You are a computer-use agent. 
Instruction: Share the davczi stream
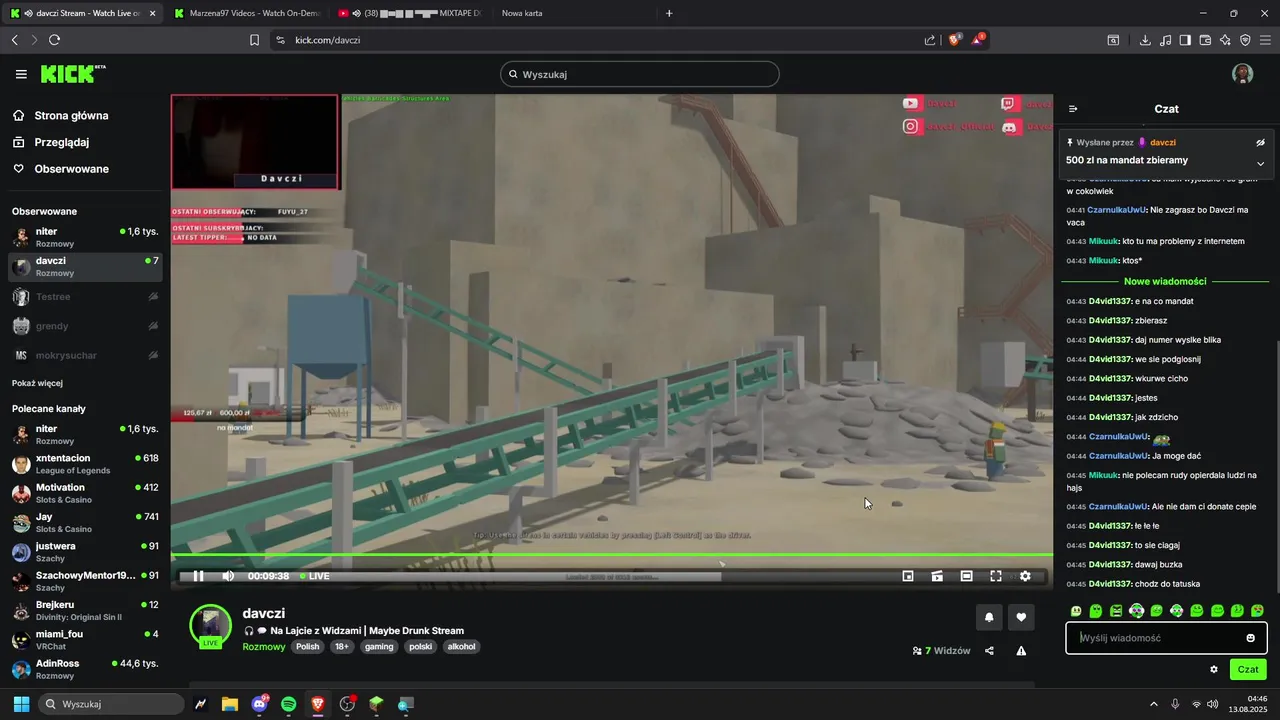point(989,651)
